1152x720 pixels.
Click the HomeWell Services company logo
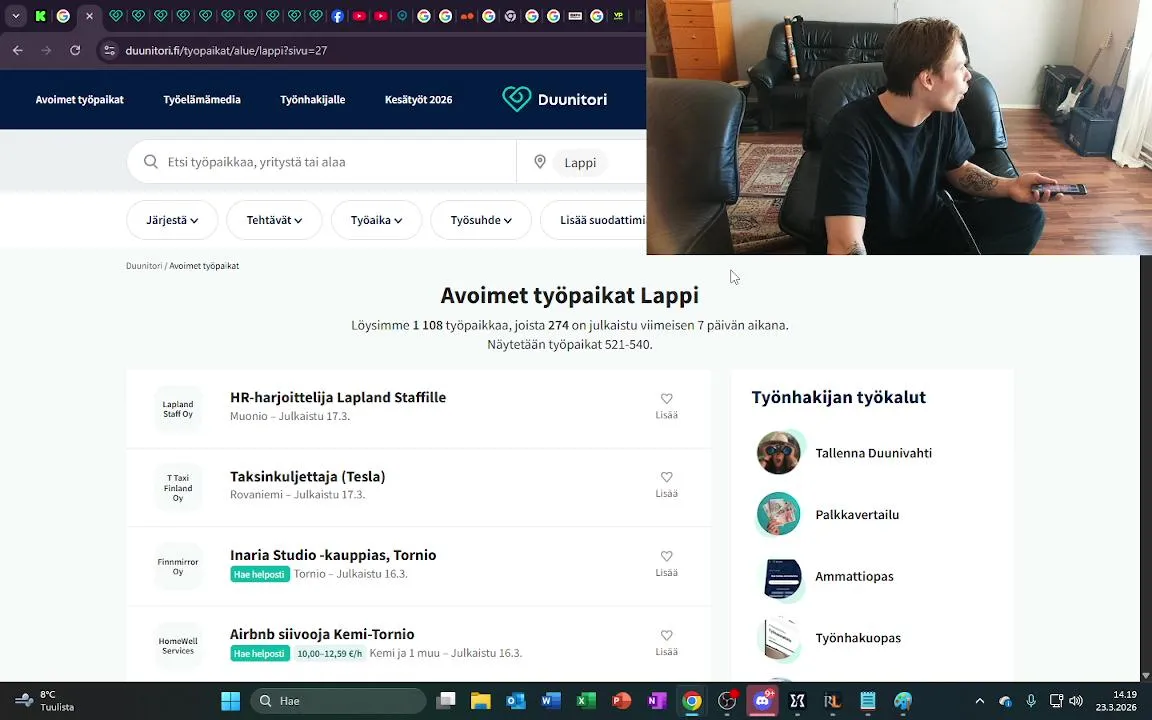click(178, 646)
